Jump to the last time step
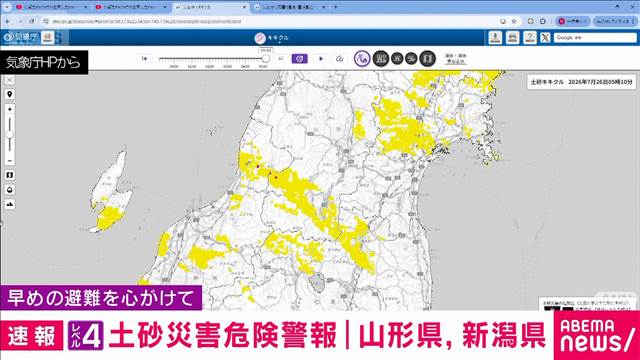Viewport: 640px width, 360px height. (x=281, y=59)
